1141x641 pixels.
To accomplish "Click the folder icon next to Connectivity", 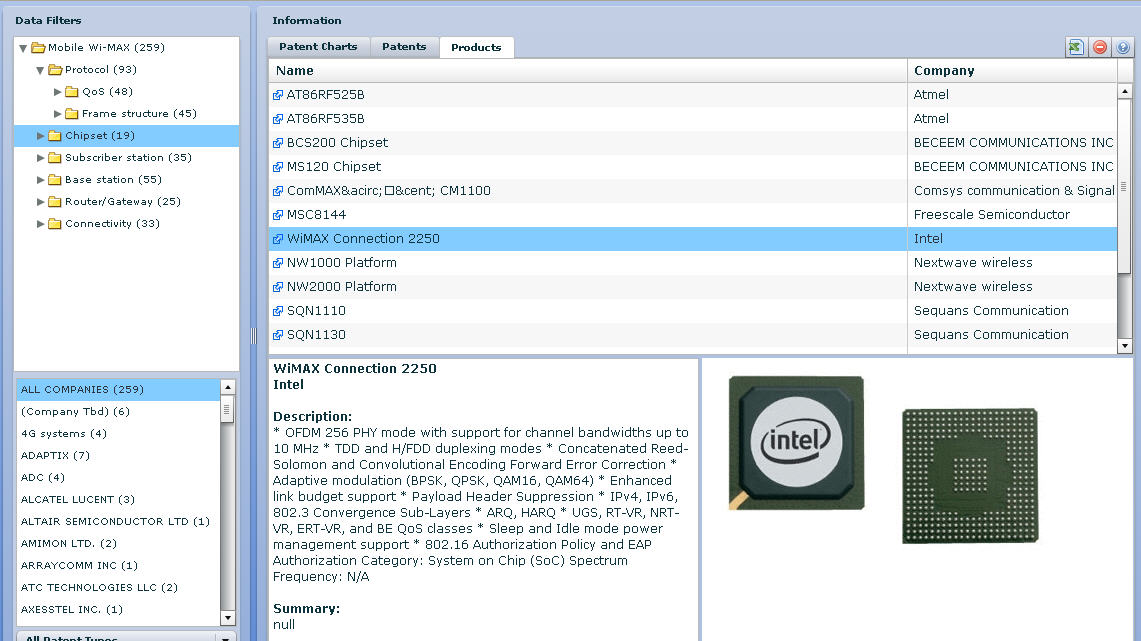I will (54, 224).
